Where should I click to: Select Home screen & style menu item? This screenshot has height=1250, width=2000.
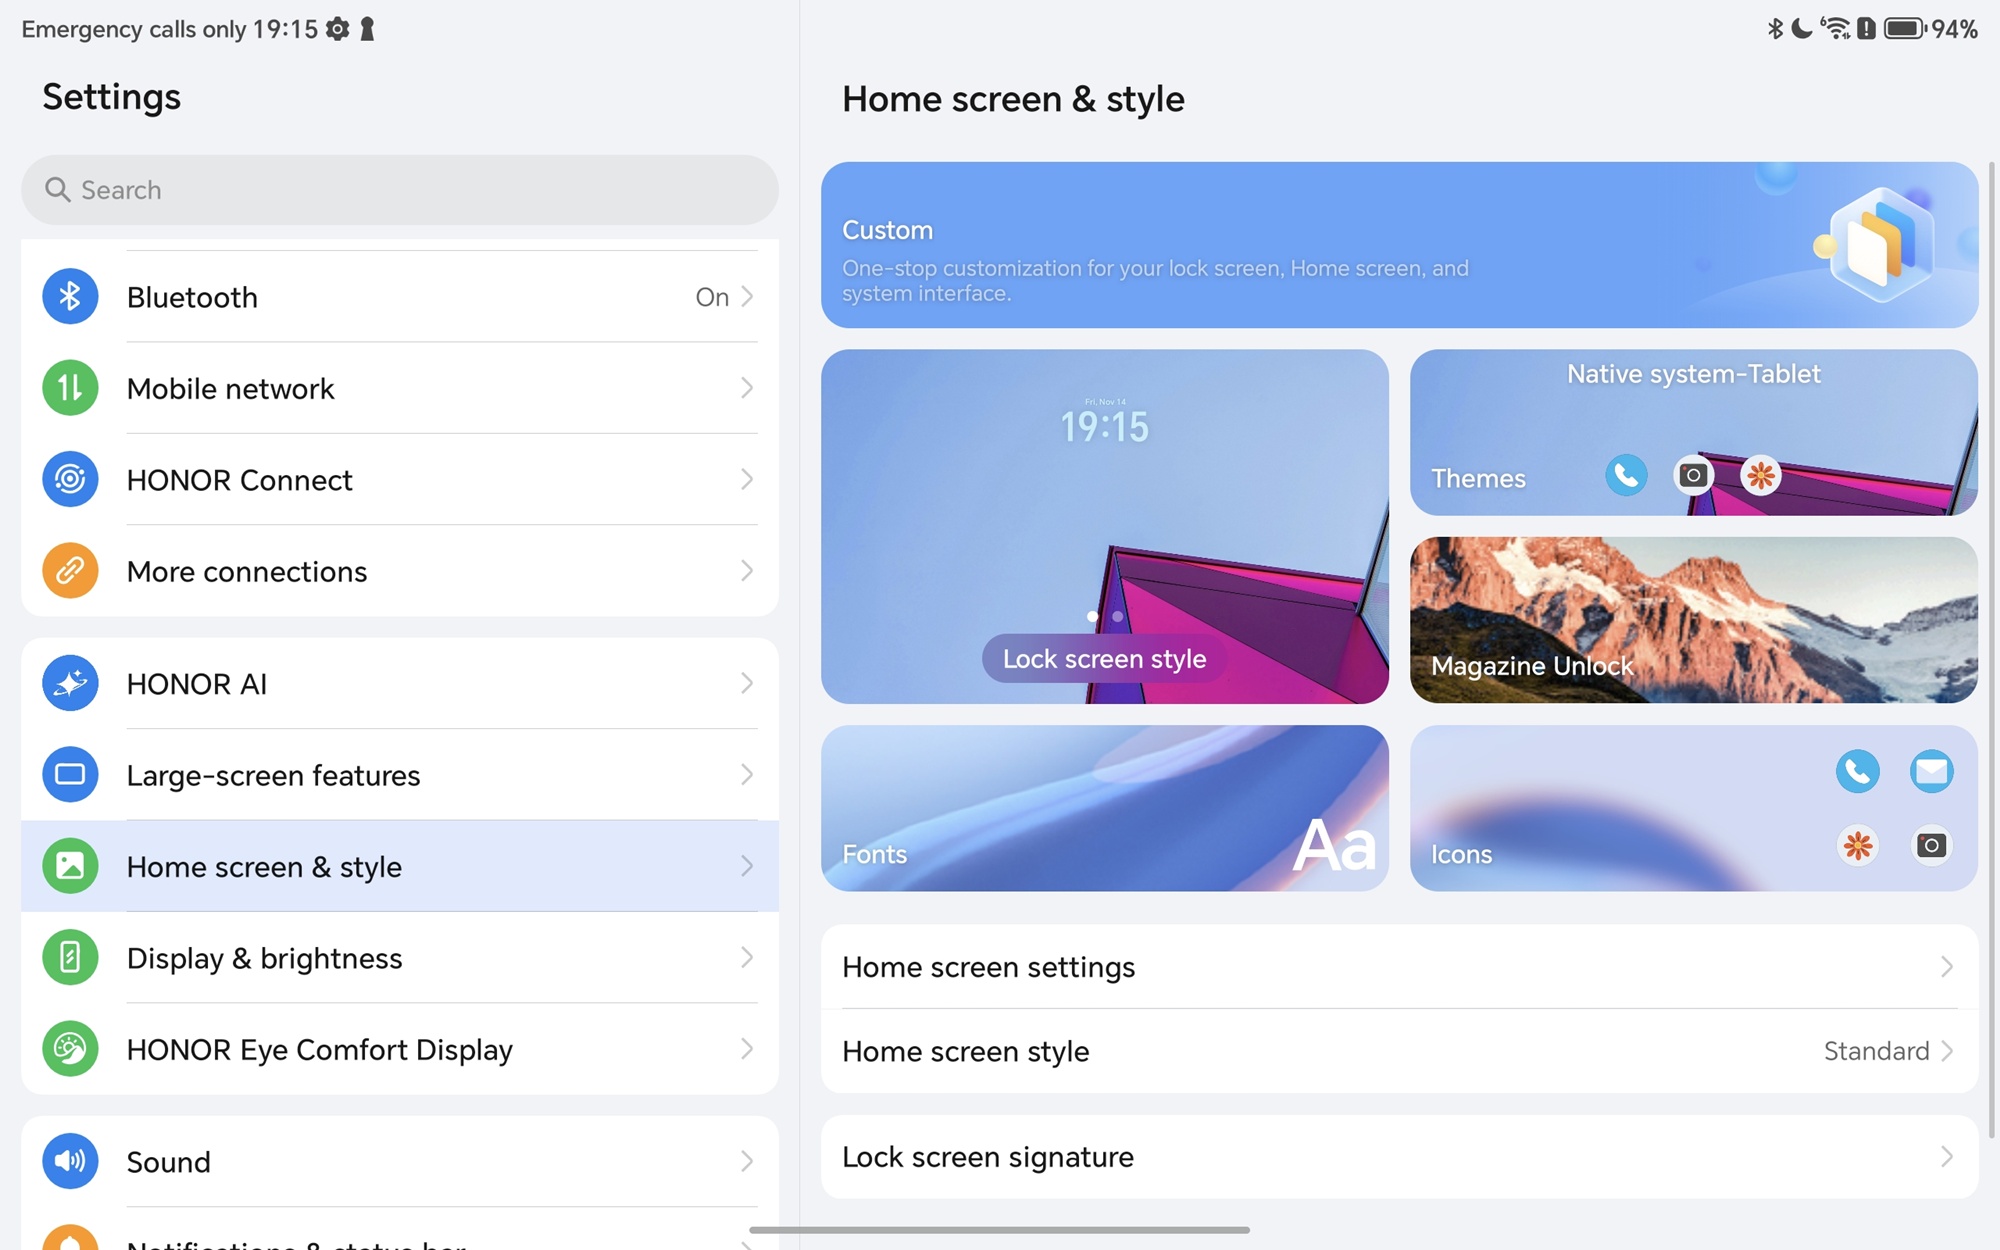[400, 866]
